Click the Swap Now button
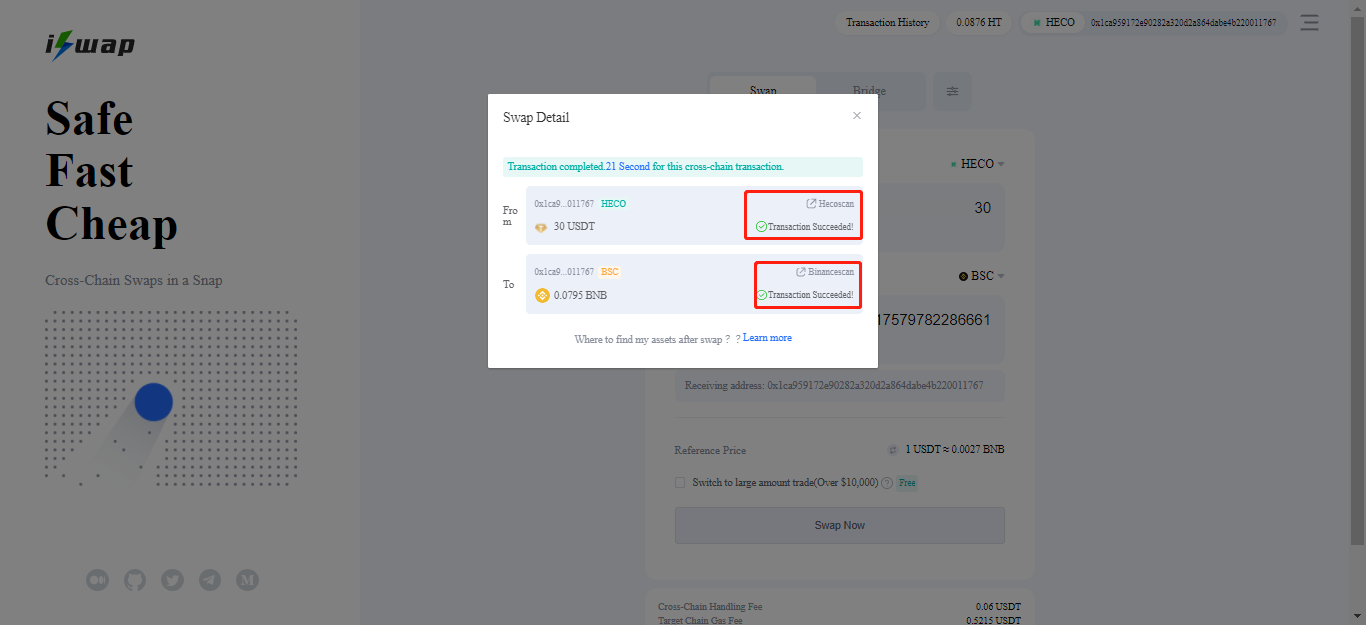 pos(840,525)
